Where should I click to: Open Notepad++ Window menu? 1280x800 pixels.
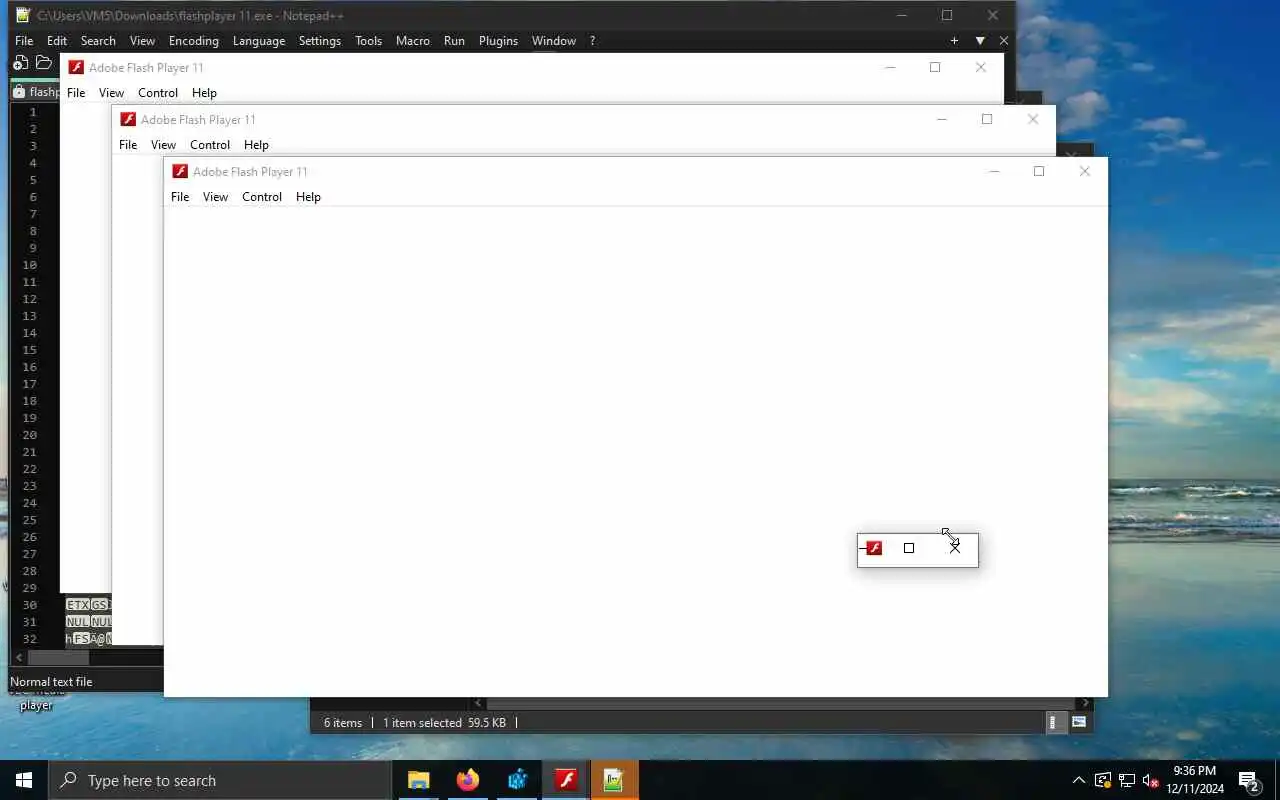click(x=554, y=41)
